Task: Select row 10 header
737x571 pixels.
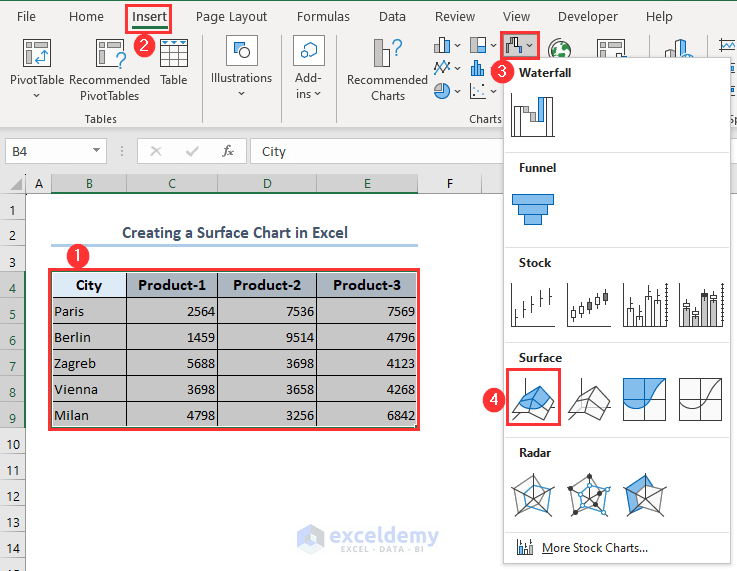Action: (x=13, y=444)
